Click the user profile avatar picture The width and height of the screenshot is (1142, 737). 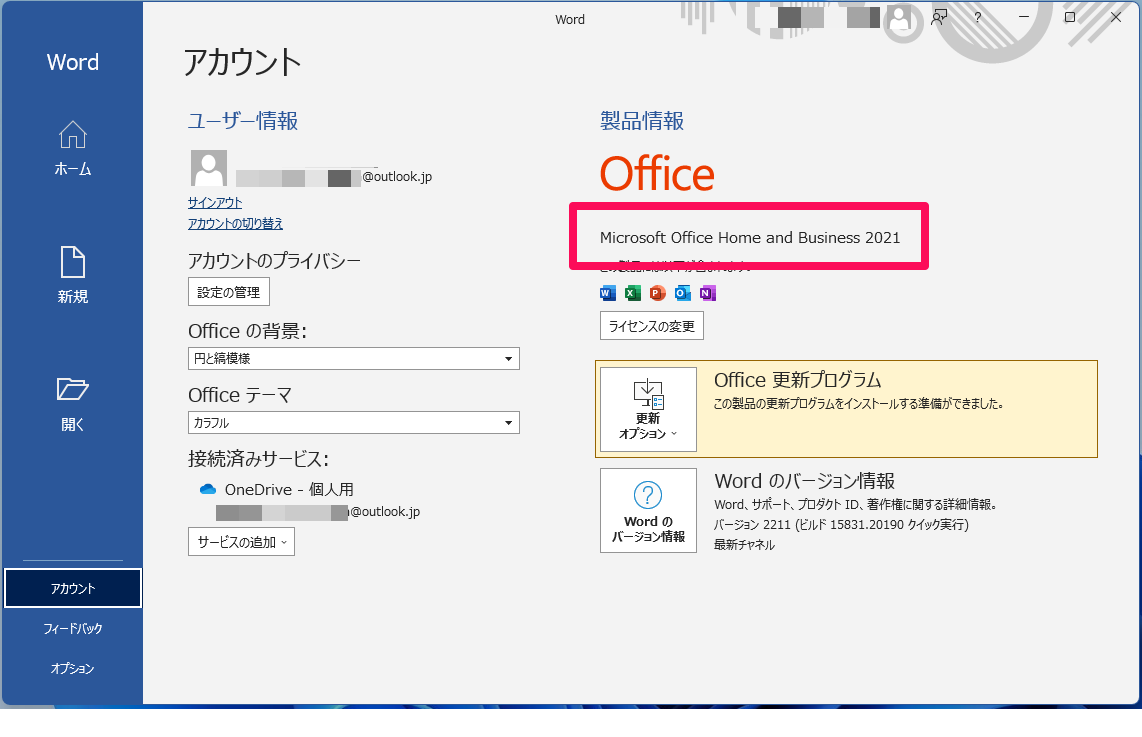coord(208,168)
